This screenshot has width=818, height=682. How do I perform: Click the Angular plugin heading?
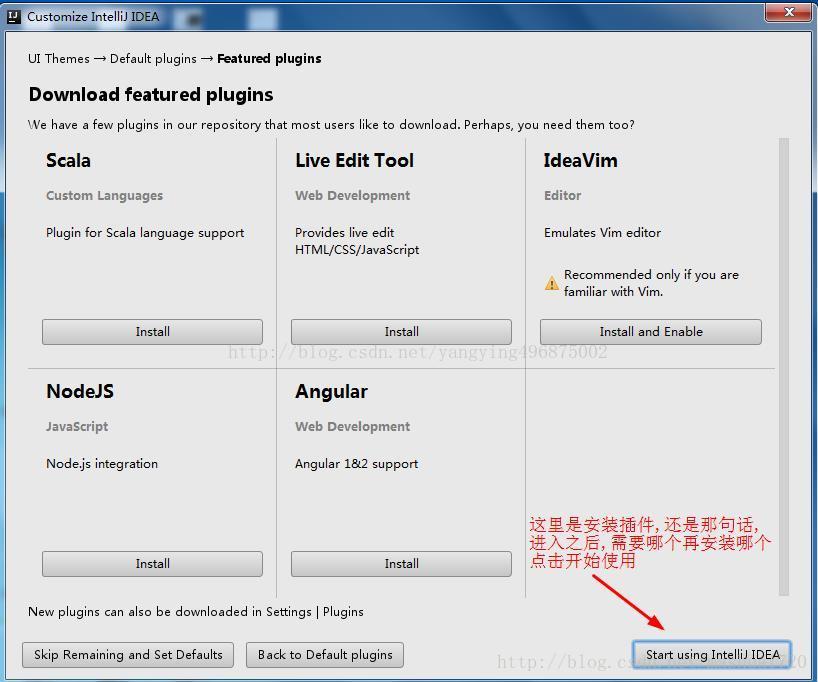pos(331,391)
